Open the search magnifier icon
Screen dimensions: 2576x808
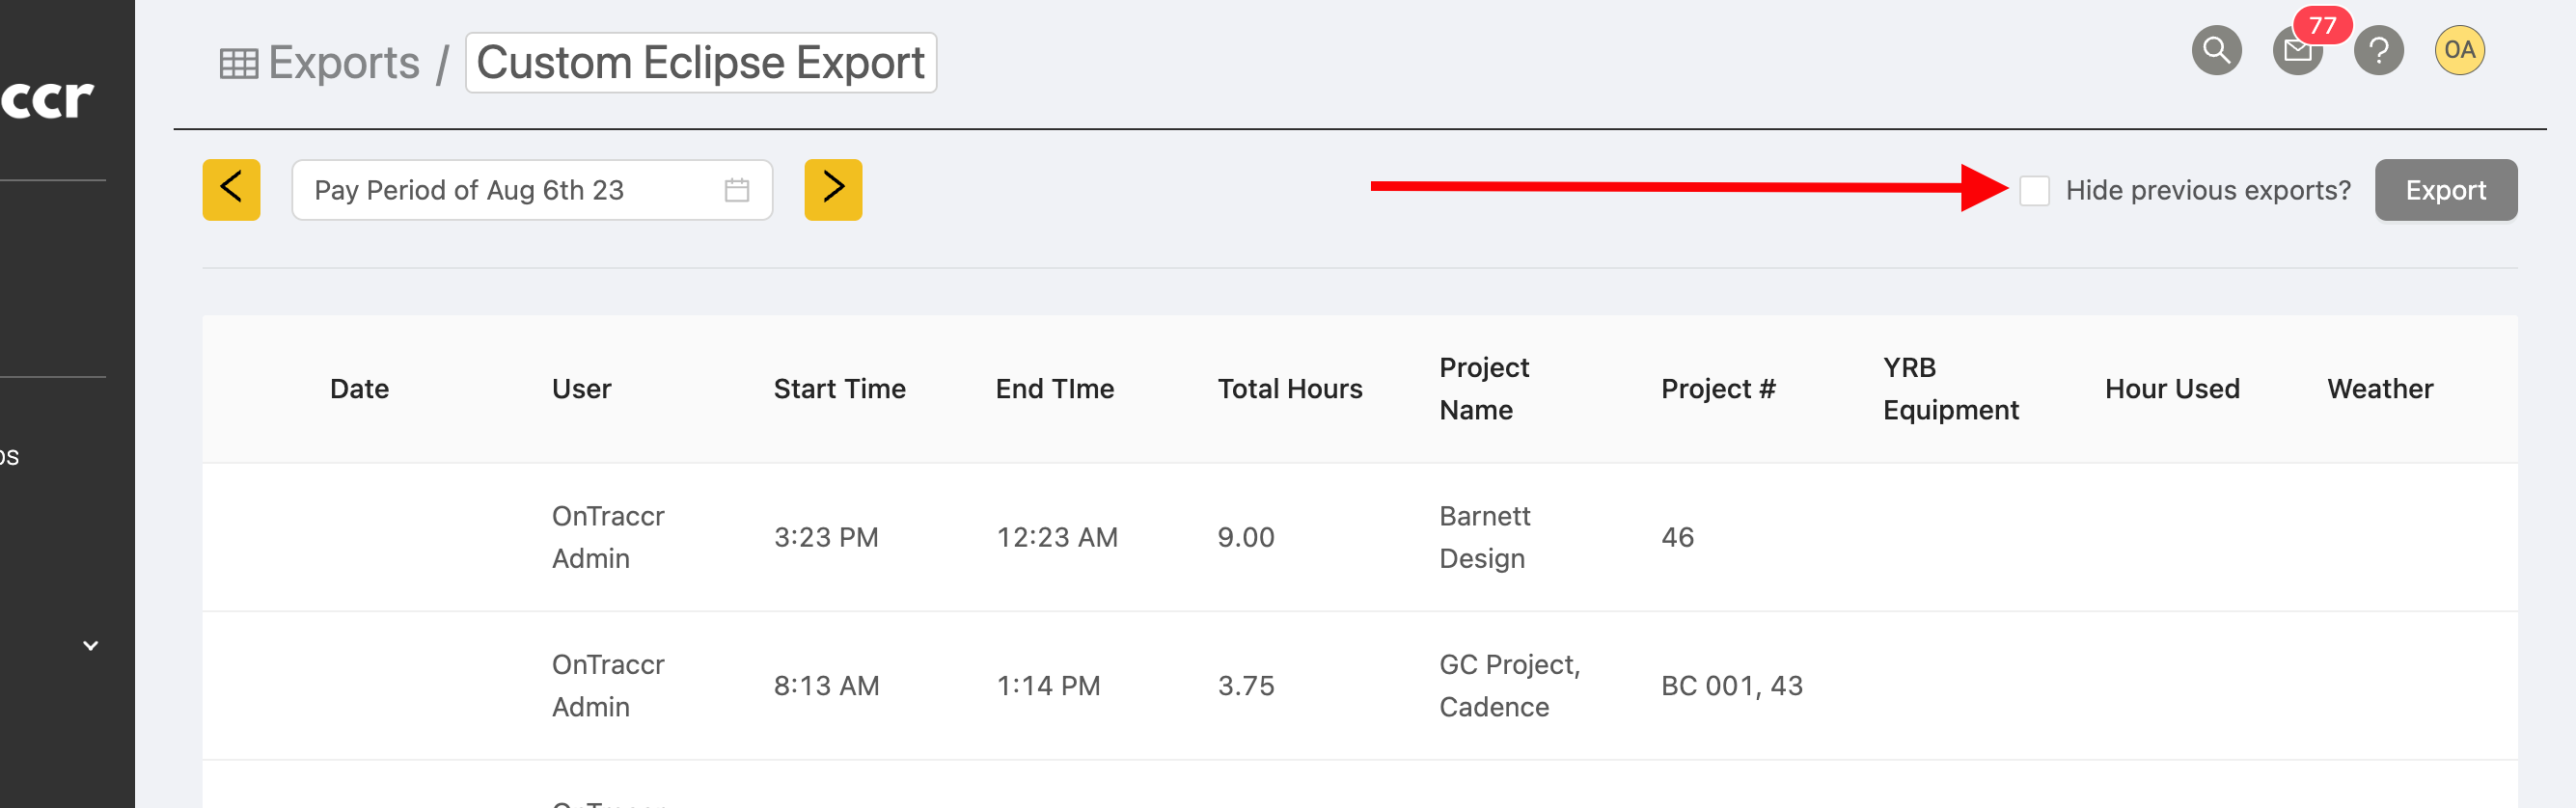2216,50
